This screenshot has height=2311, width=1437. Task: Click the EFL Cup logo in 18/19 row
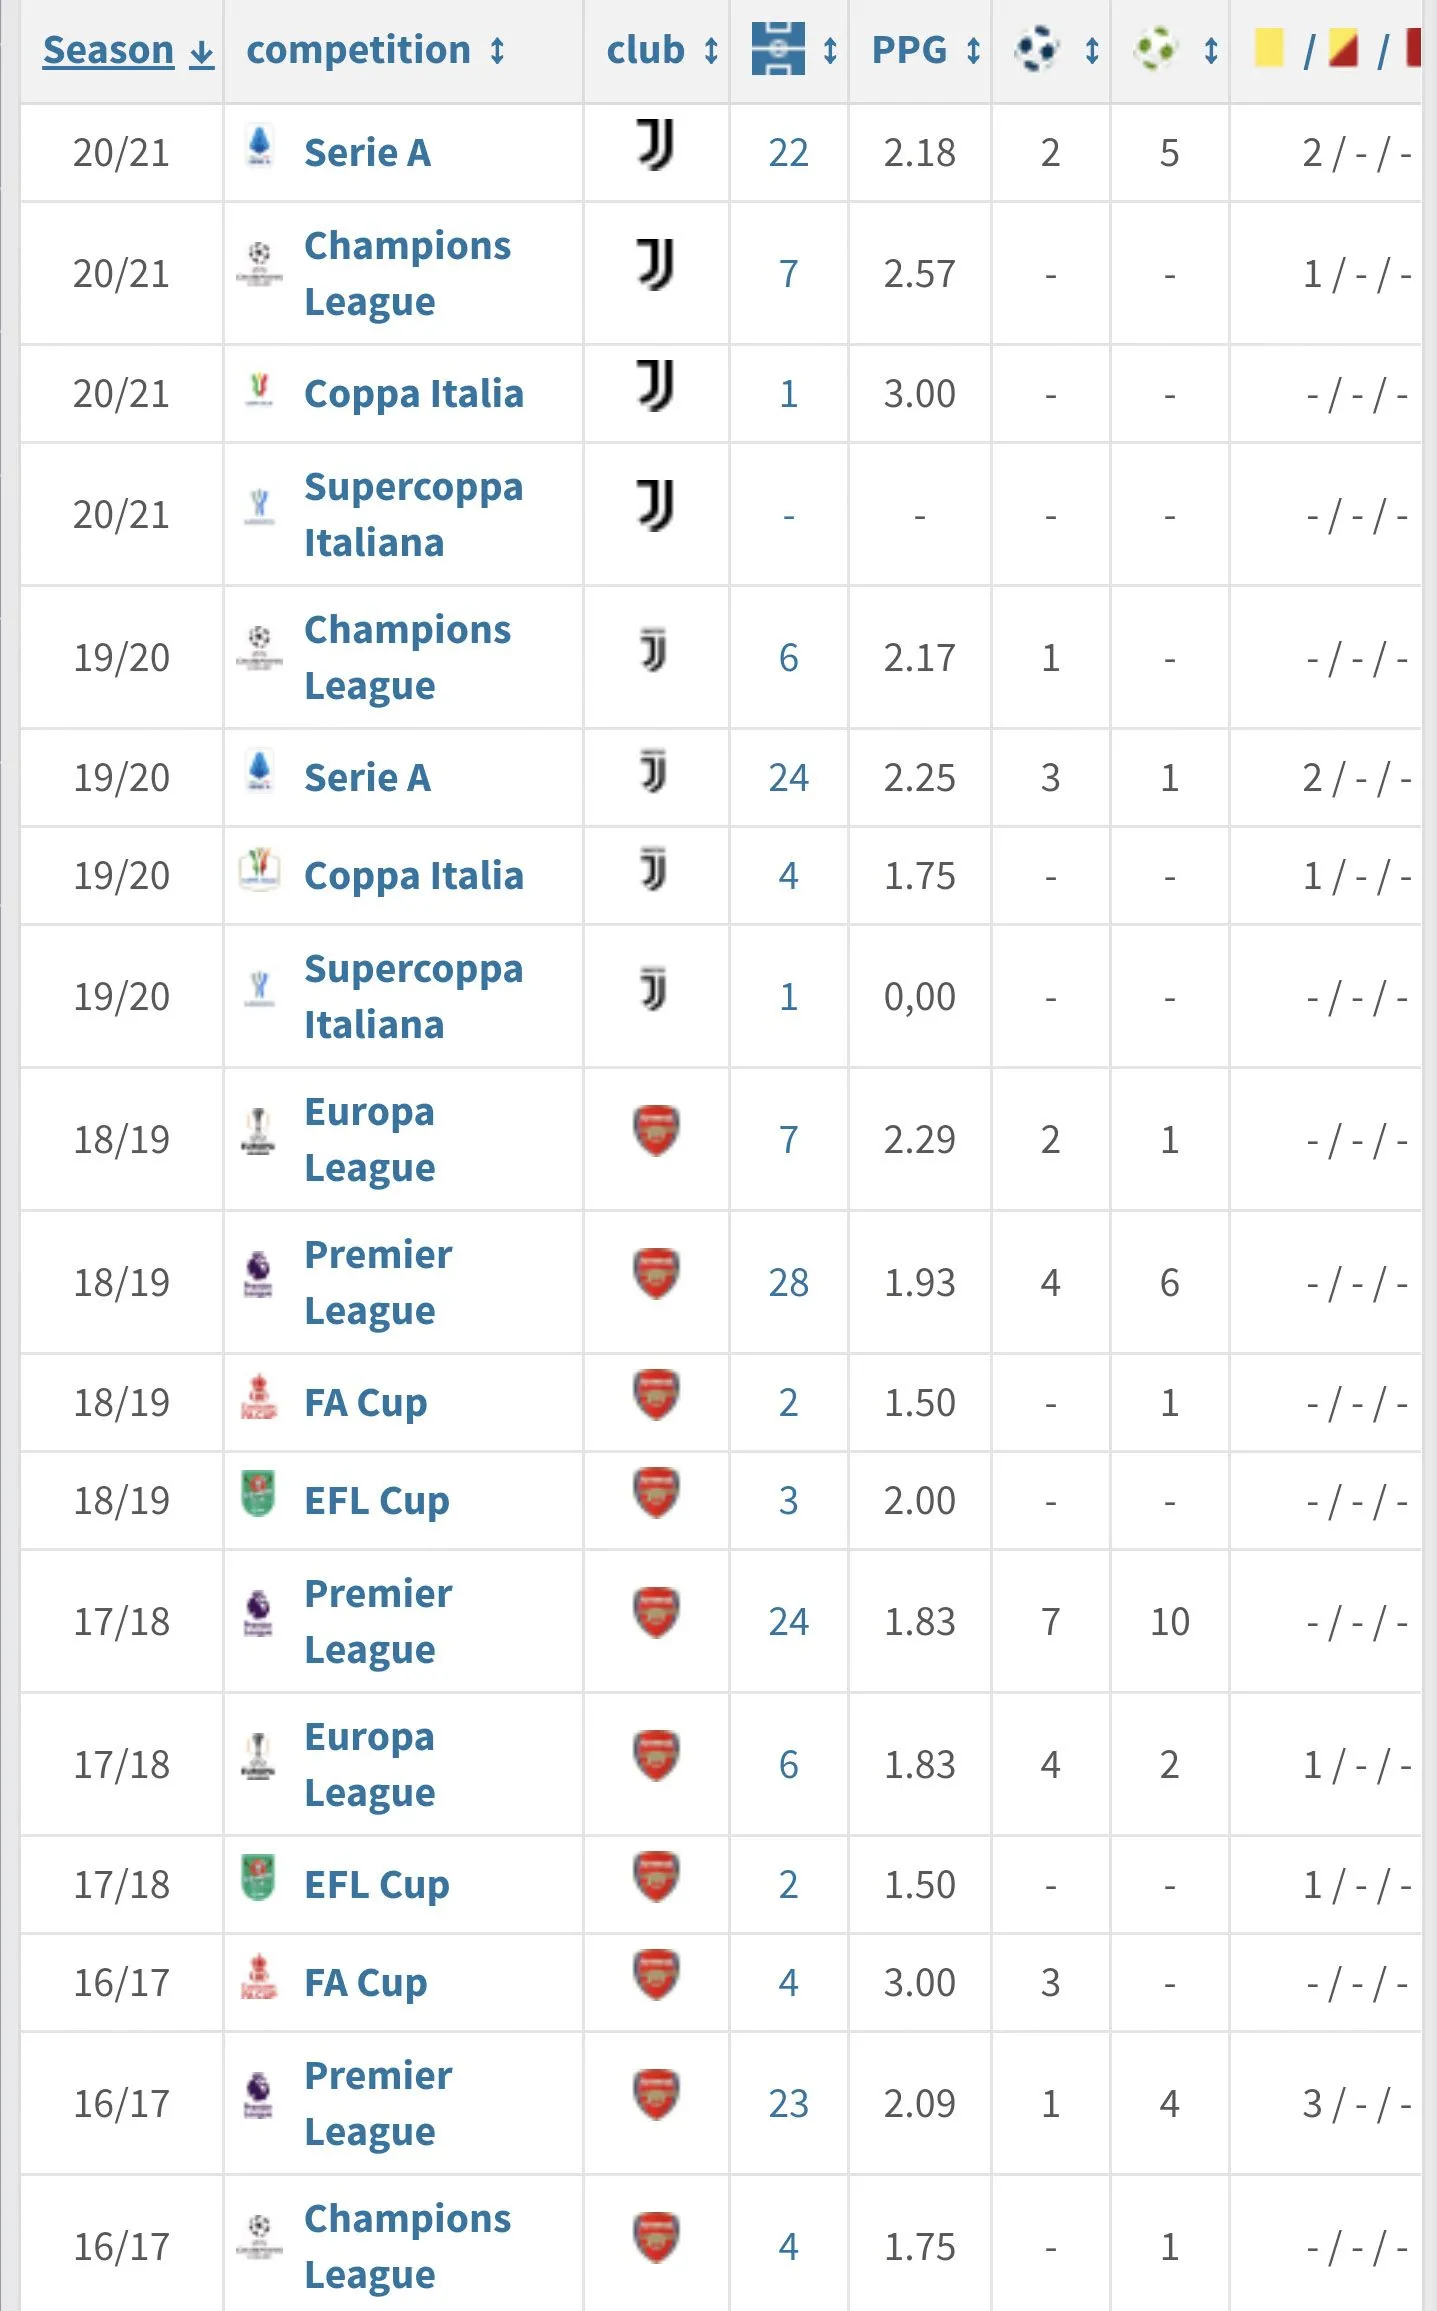pyautogui.click(x=258, y=1493)
